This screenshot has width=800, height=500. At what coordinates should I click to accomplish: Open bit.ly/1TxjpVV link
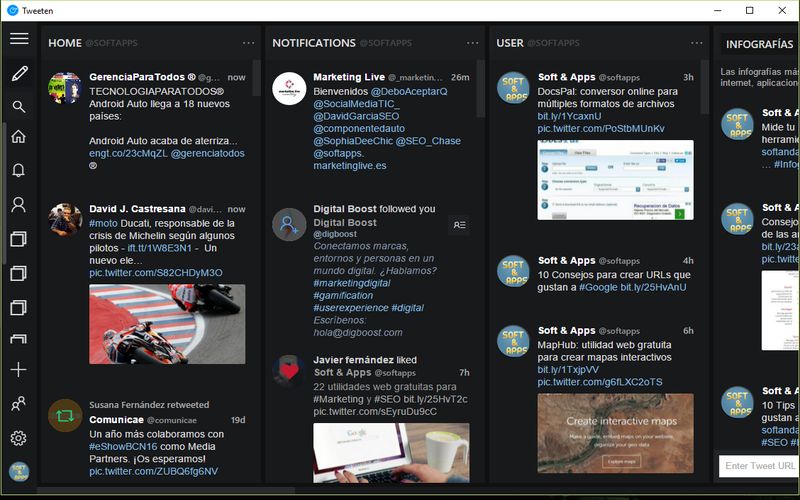coord(568,370)
